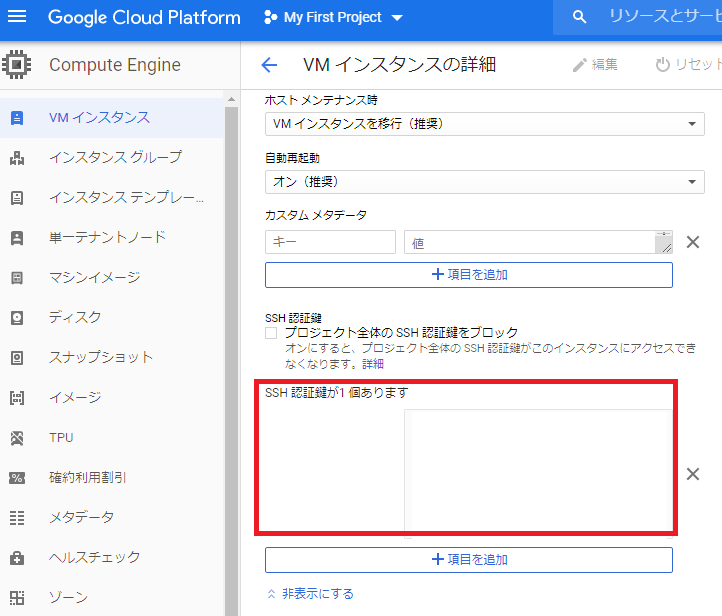Click the sidebar vertical scrollbar
722x616 pixels.
coord(231,361)
